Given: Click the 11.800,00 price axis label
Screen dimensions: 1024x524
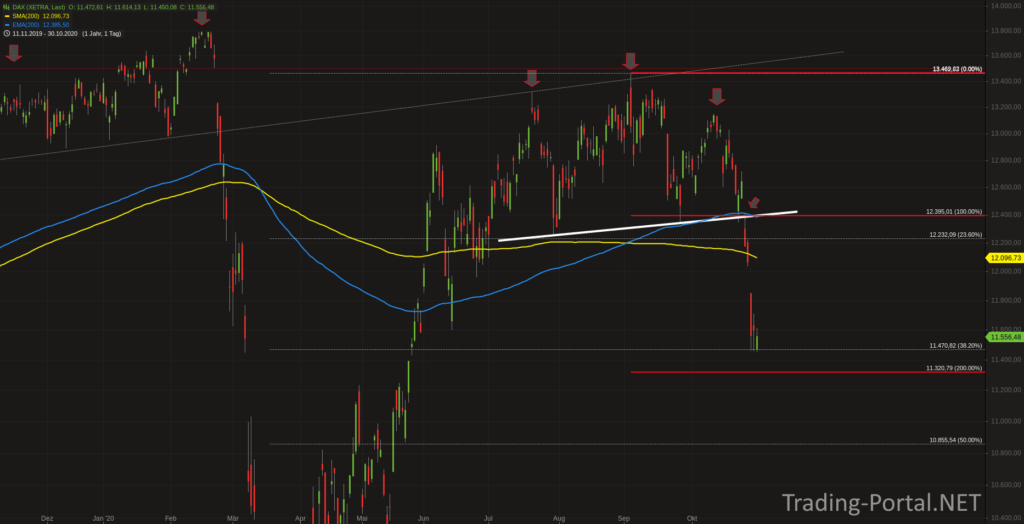Looking at the screenshot, I should [x=1006, y=301].
